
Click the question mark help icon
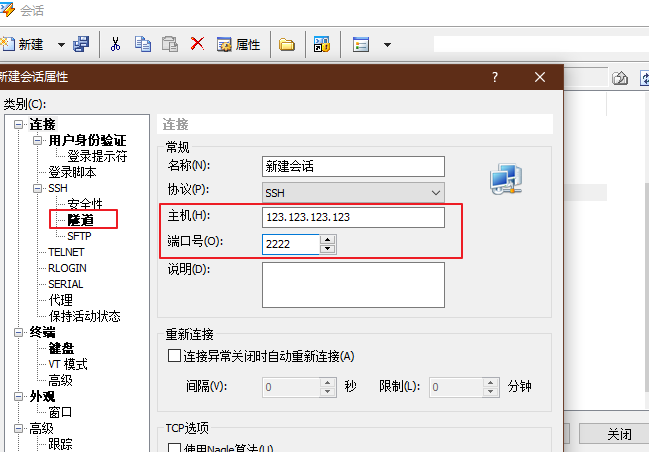[x=494, y=77]
